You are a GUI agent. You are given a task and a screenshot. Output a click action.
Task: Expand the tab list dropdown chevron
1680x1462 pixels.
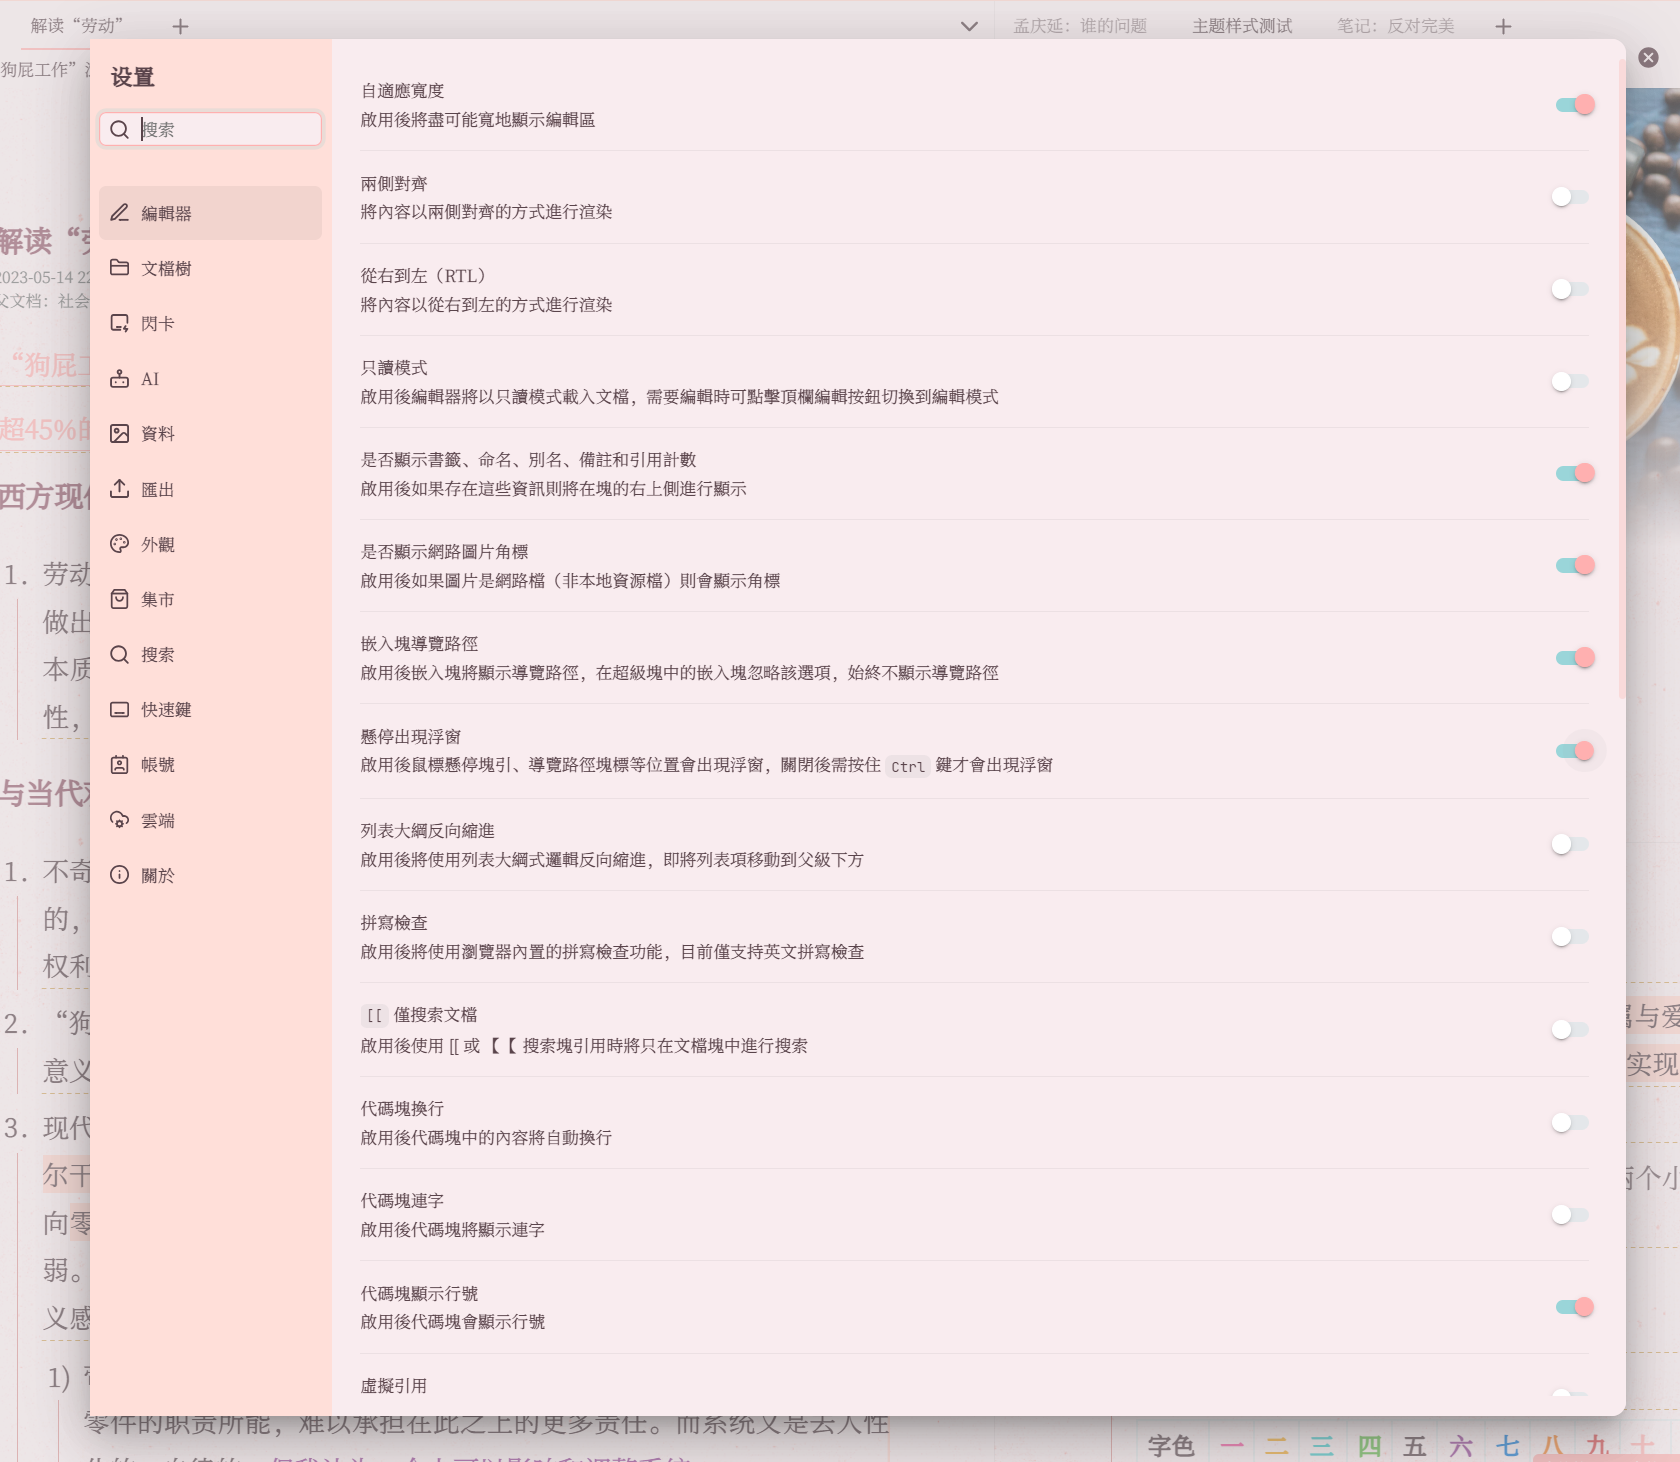click(968, 26)
